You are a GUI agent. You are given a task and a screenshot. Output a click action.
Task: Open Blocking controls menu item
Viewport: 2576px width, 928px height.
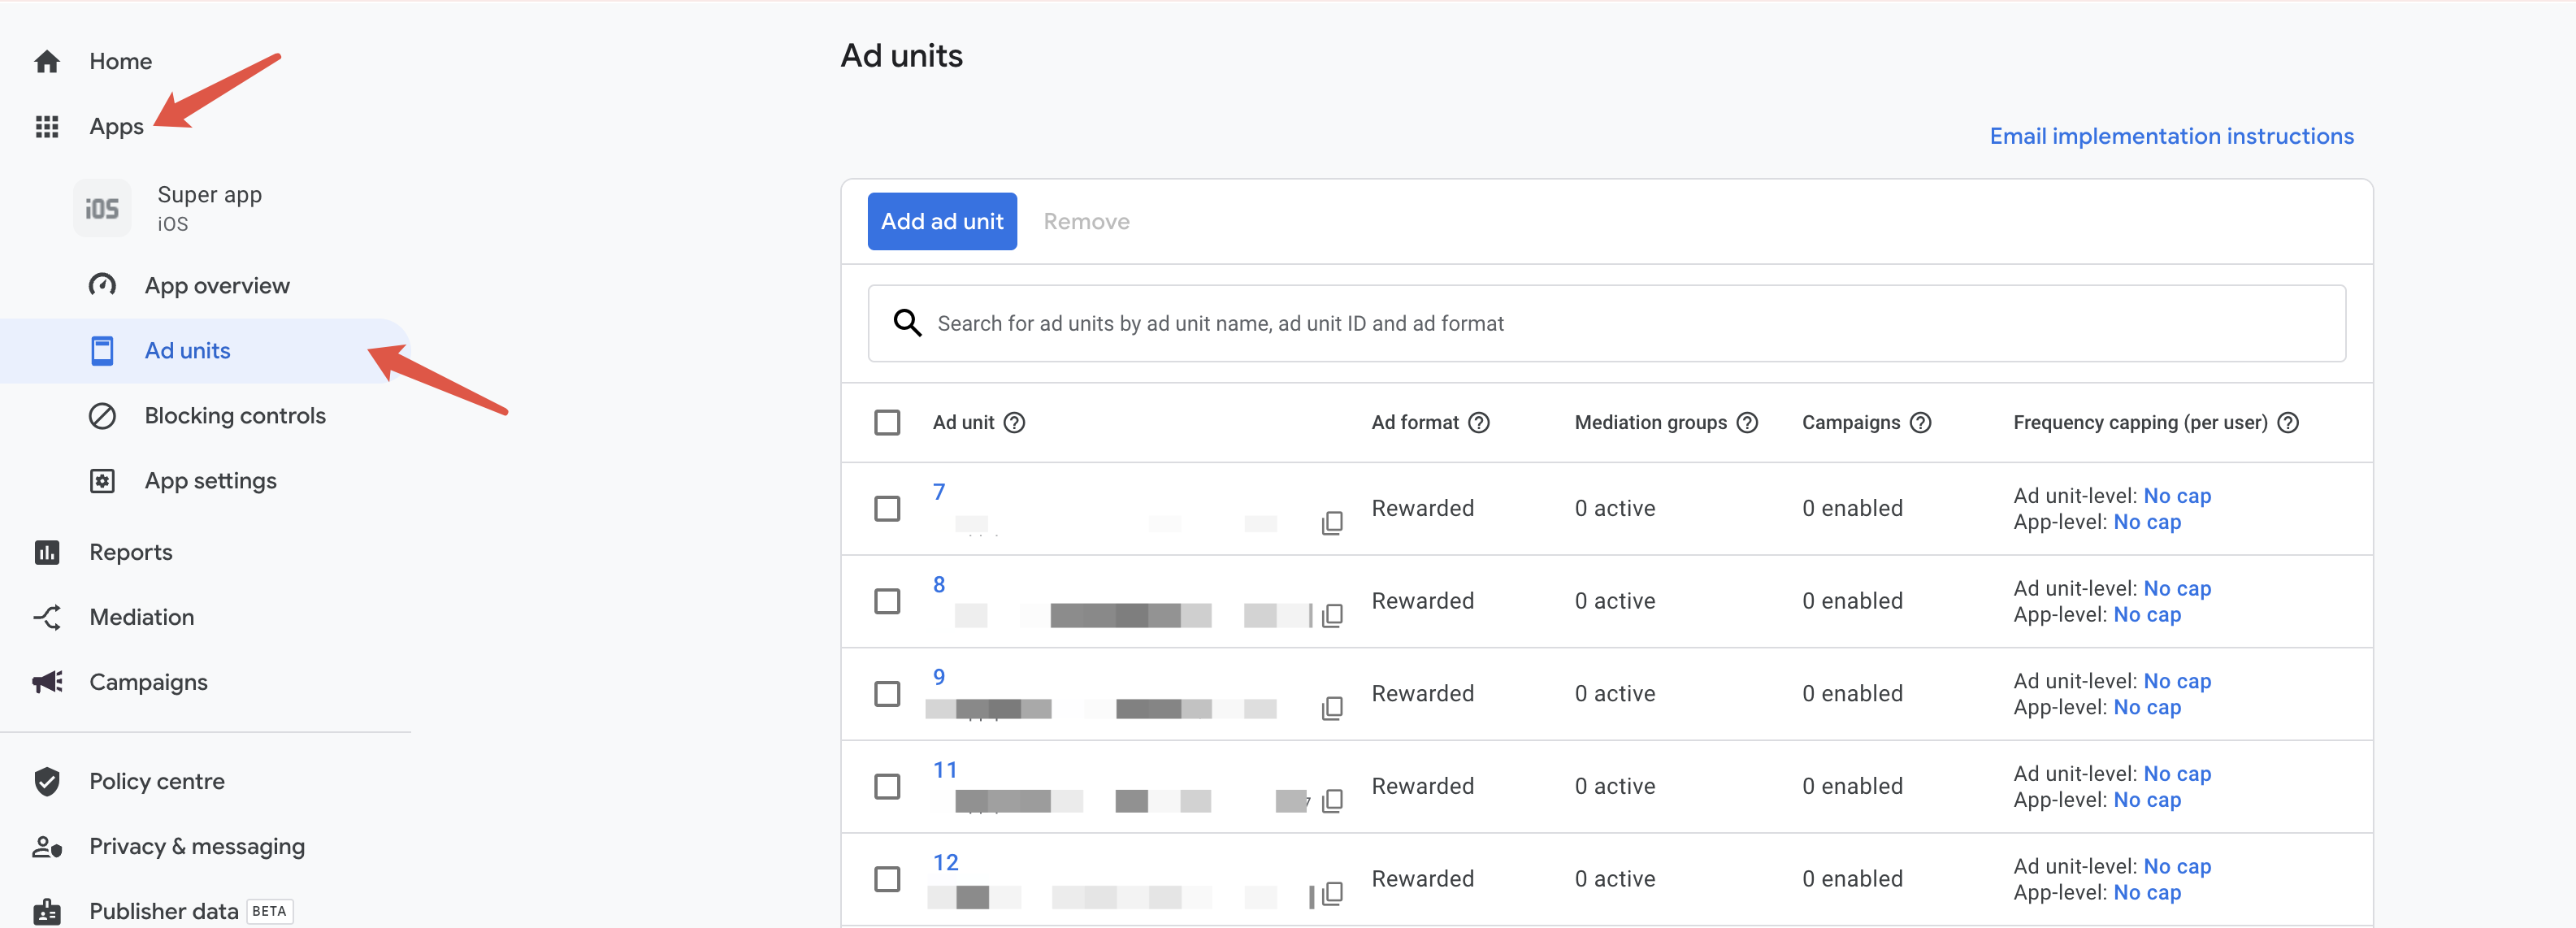pyautogui.click(x=235, y=416)
